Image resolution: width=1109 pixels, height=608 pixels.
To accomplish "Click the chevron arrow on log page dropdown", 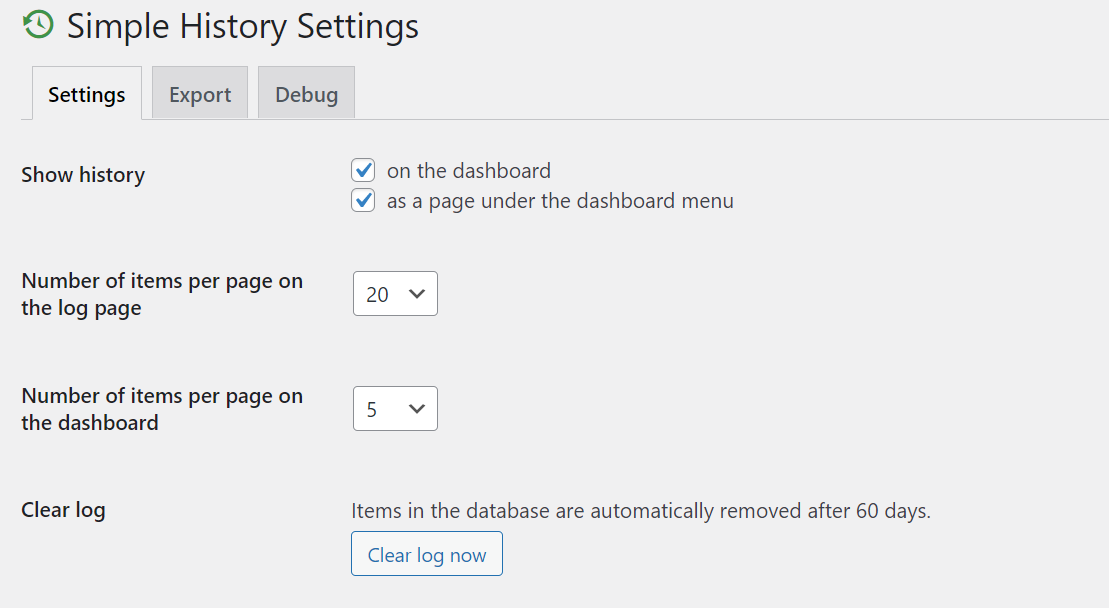I will click(417, 294).
